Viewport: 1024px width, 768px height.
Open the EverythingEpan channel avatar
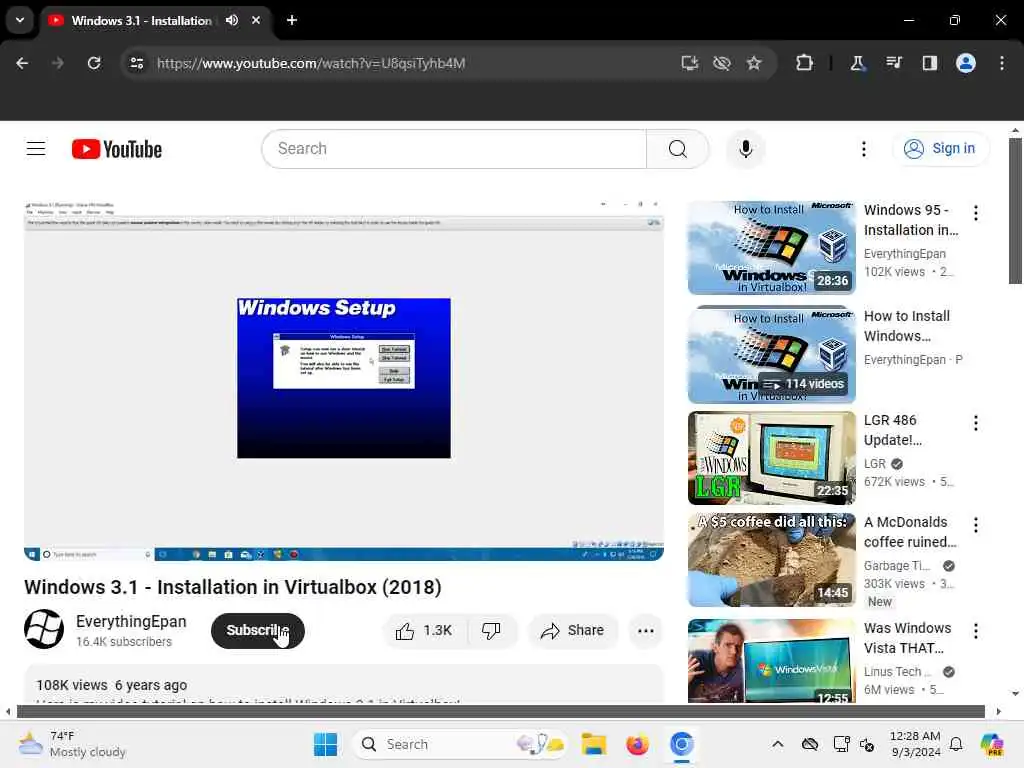44,629
